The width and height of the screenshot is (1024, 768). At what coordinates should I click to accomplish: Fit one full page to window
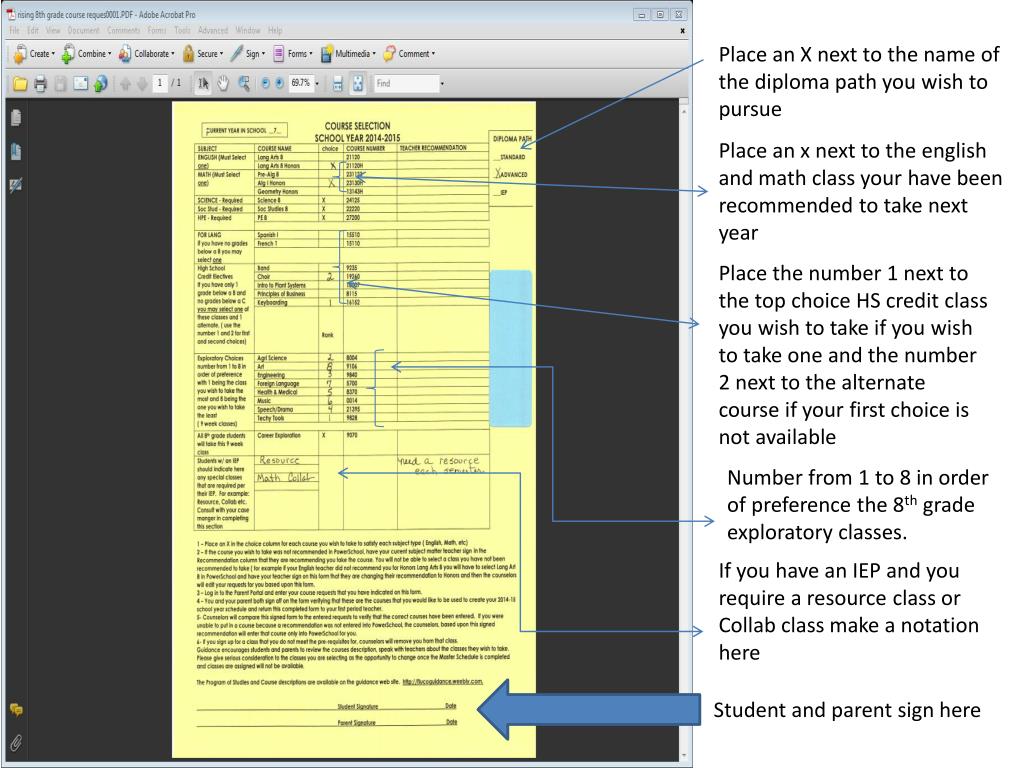[x=358, y=84]
